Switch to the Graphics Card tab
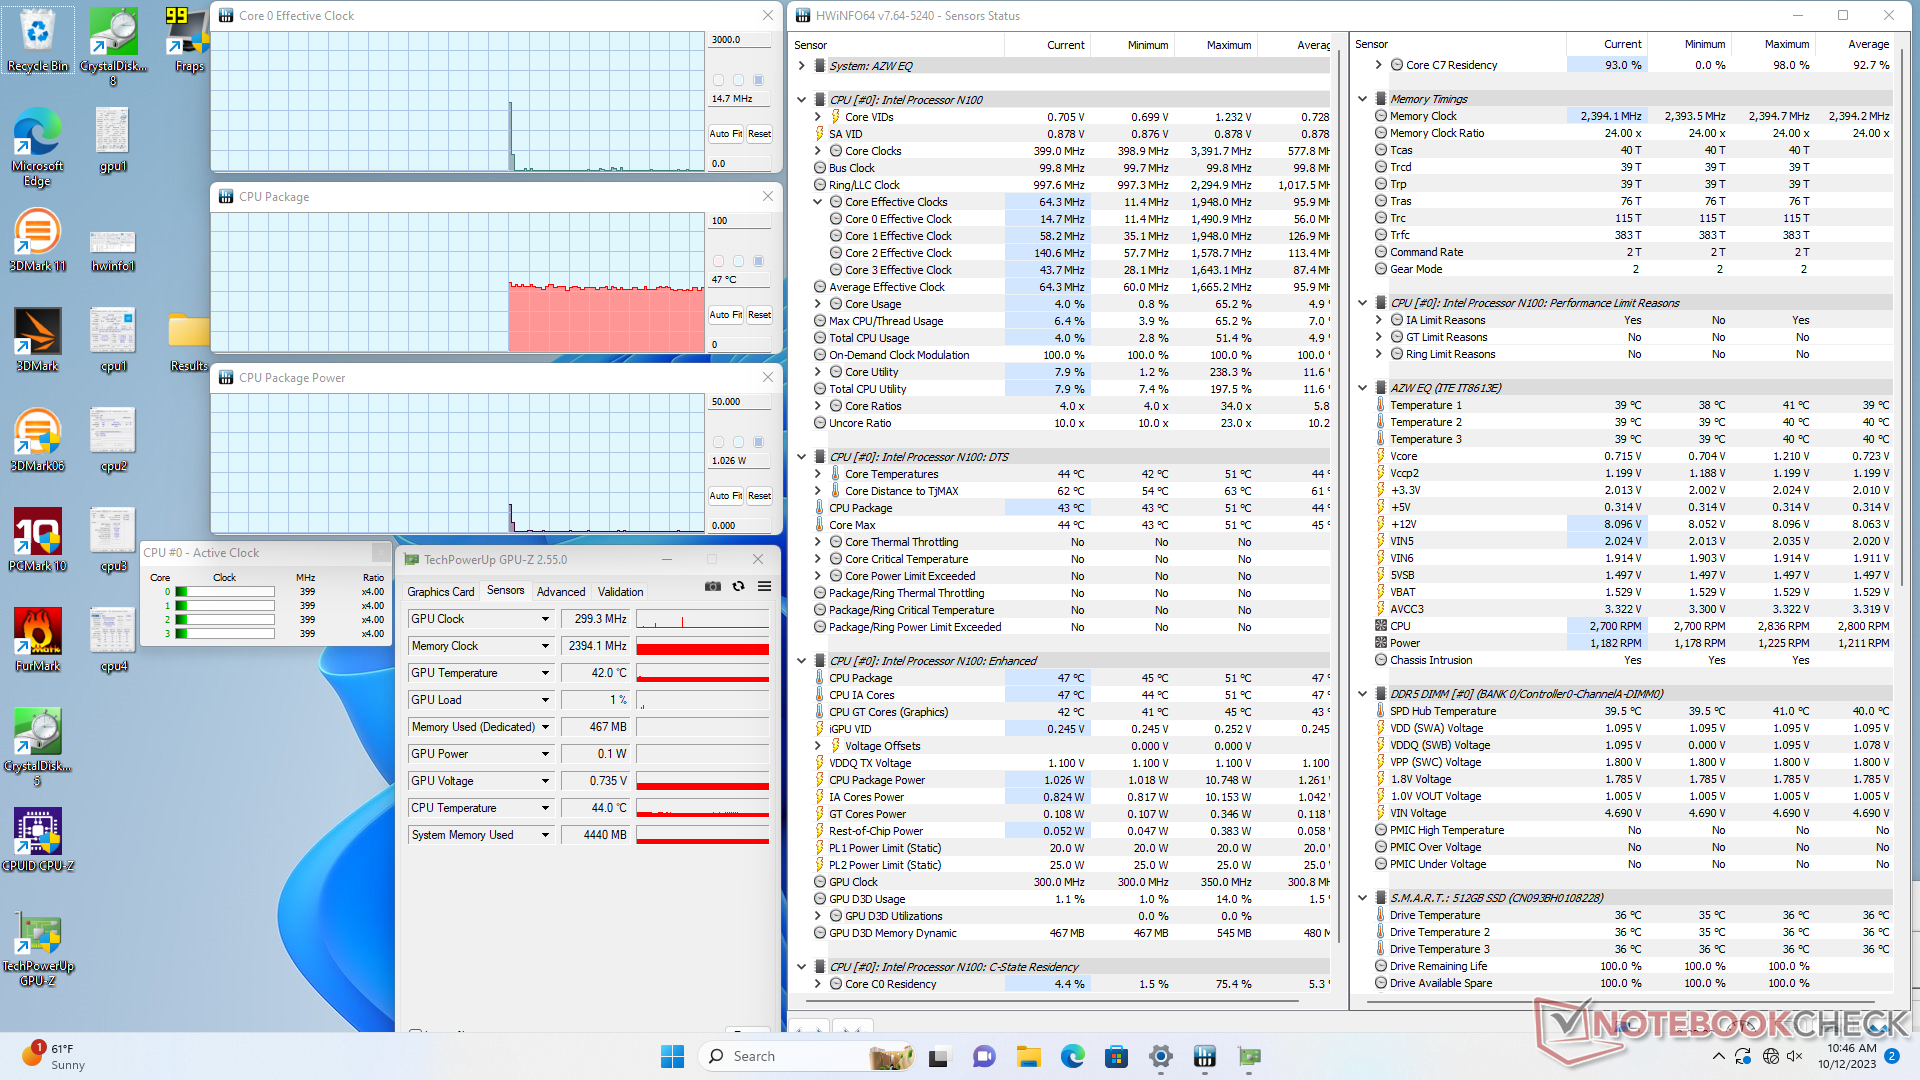The width and height of the screenshot is (1920, 1080). pyautogui.click(x=441, y=592)
